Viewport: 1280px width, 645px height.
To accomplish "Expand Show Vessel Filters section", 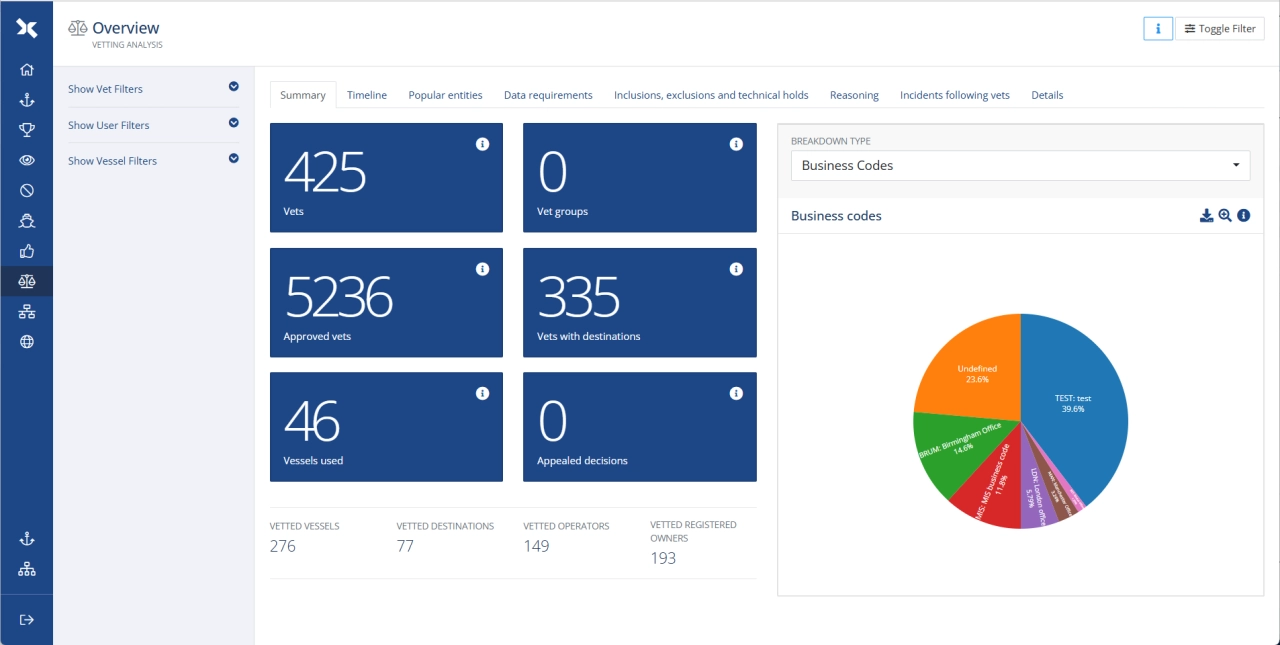I will coord(234,158).
